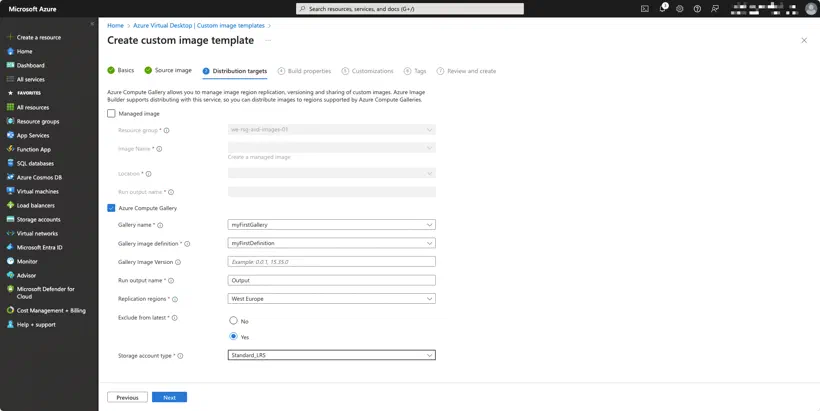Follow the Home breadcrumb link

[116, 26]
